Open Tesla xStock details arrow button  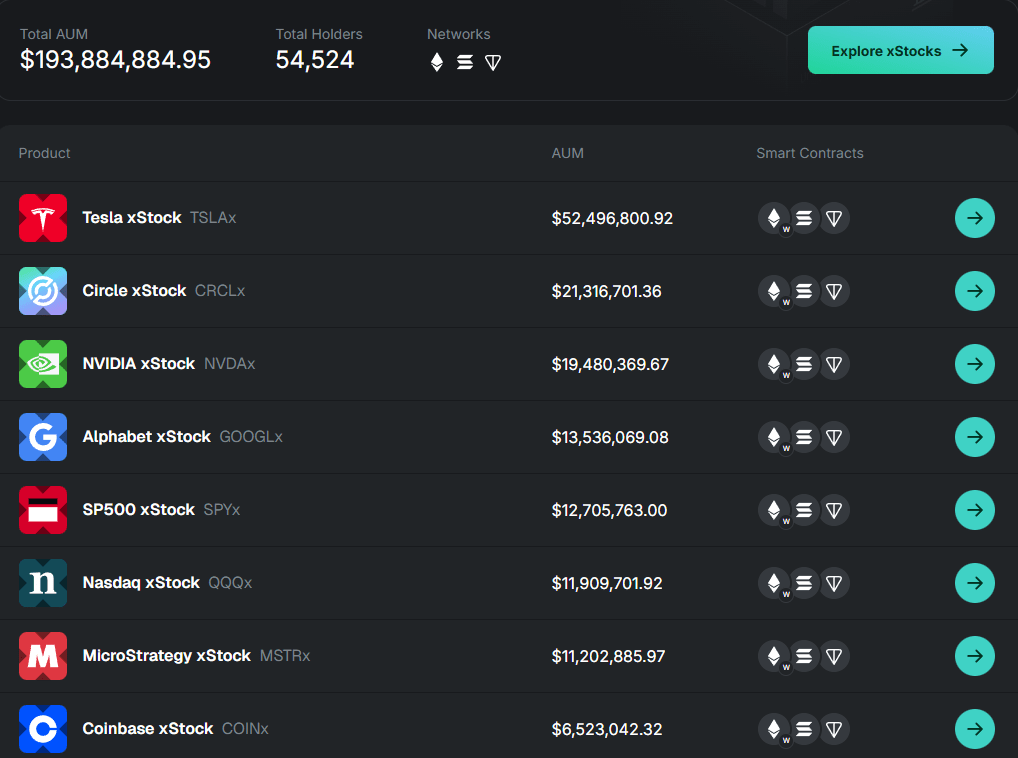[974, 218]
